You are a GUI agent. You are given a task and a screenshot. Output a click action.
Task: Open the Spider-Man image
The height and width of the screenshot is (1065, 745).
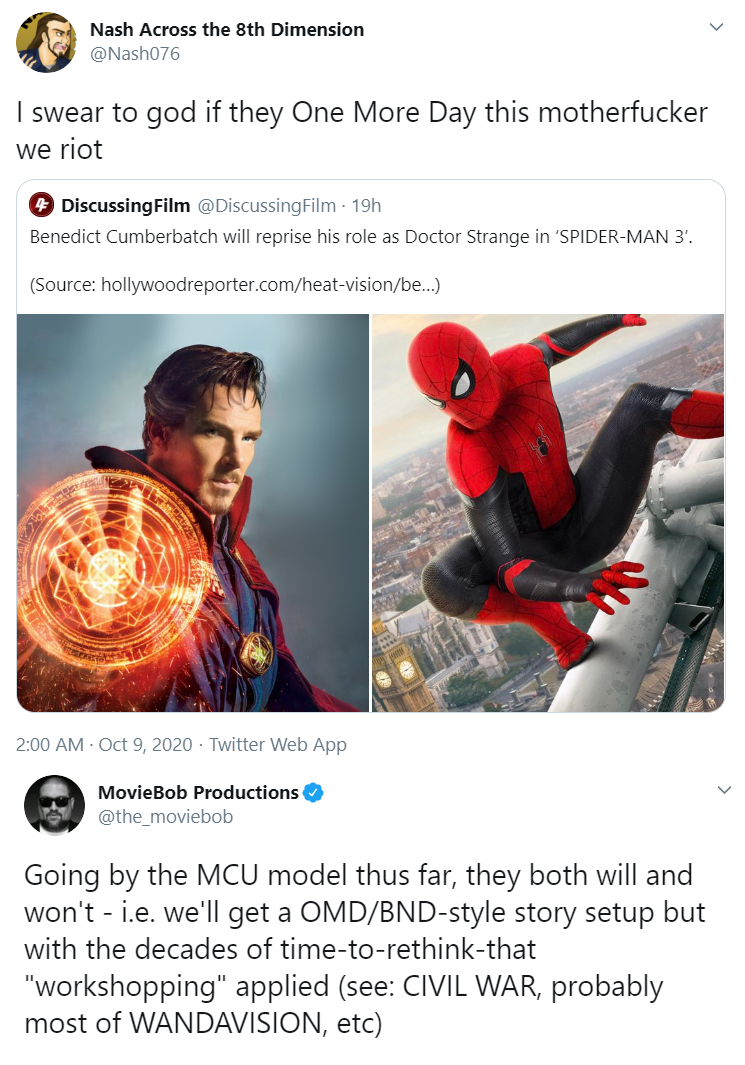[548, 513]
